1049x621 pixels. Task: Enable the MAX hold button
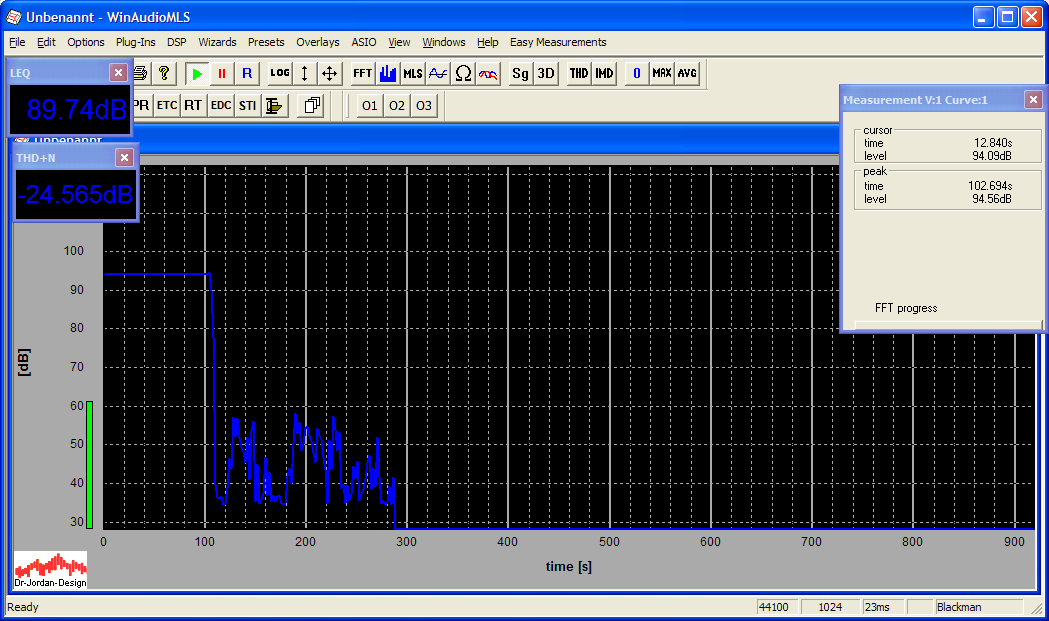pos(662,73)
